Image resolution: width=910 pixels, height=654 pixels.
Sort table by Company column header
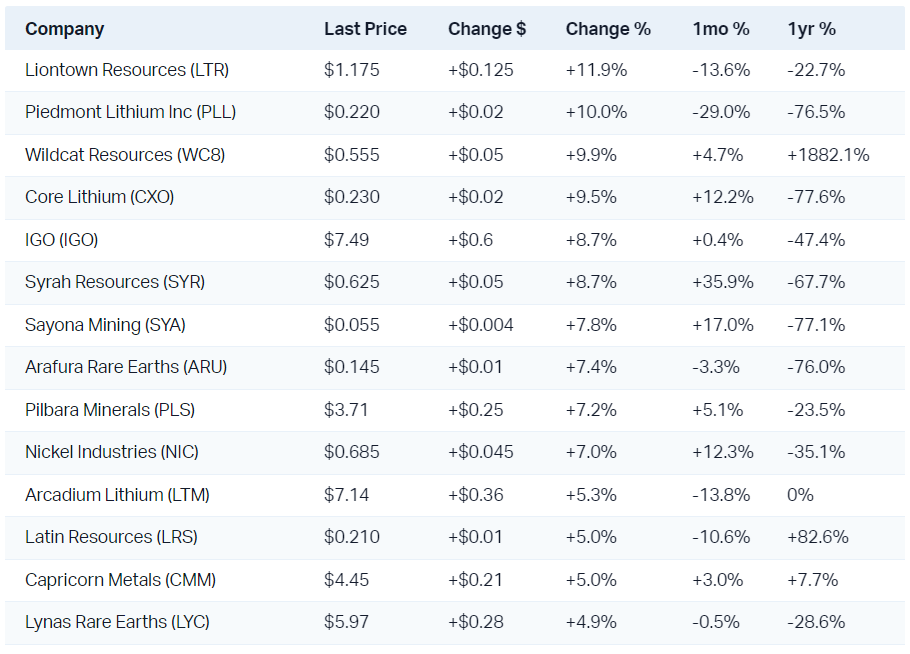pyautogui.click(x=64, y=29)
